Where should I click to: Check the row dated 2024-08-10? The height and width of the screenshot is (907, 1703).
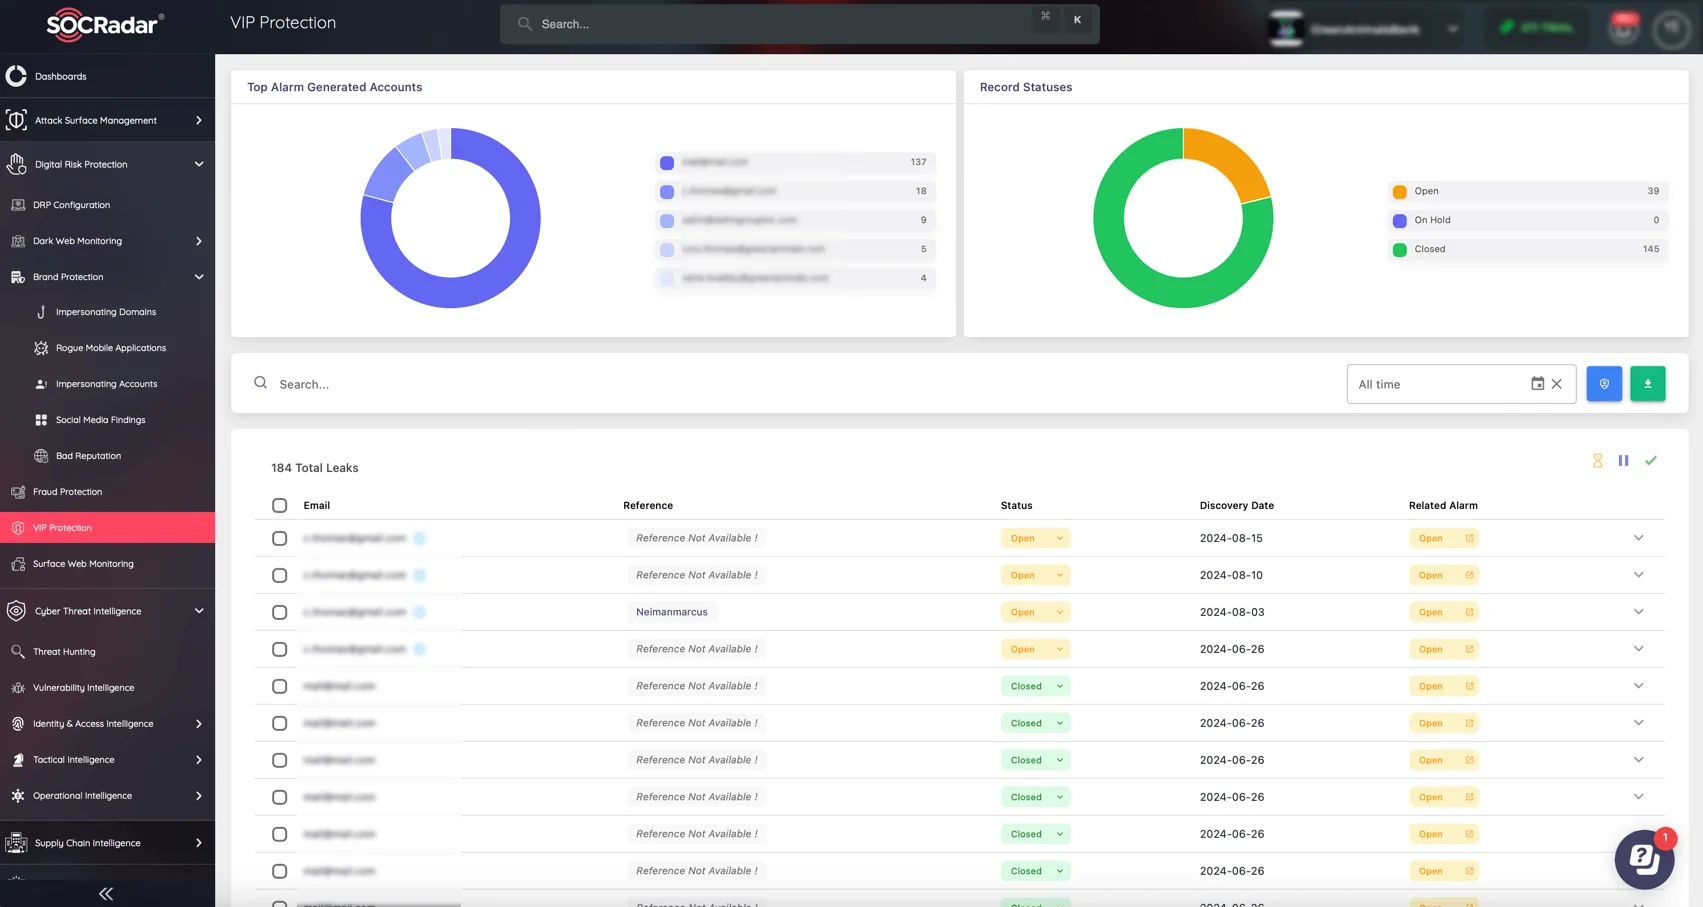tap(280, 576)
